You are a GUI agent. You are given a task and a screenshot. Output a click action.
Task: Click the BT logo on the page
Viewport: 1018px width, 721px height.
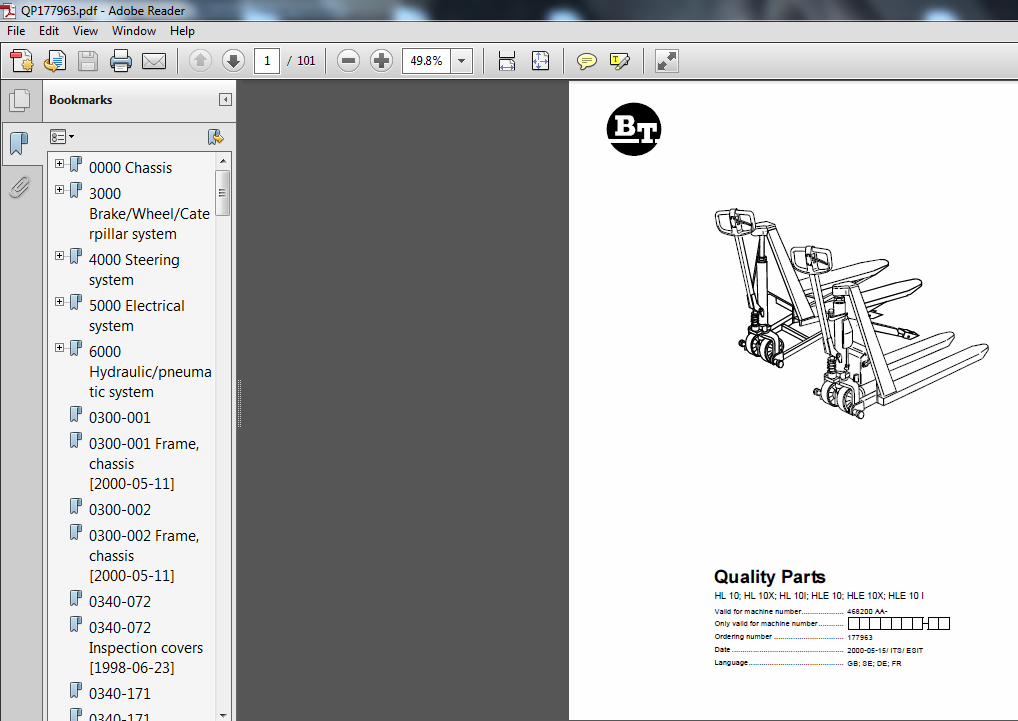(x=634, y=129)
